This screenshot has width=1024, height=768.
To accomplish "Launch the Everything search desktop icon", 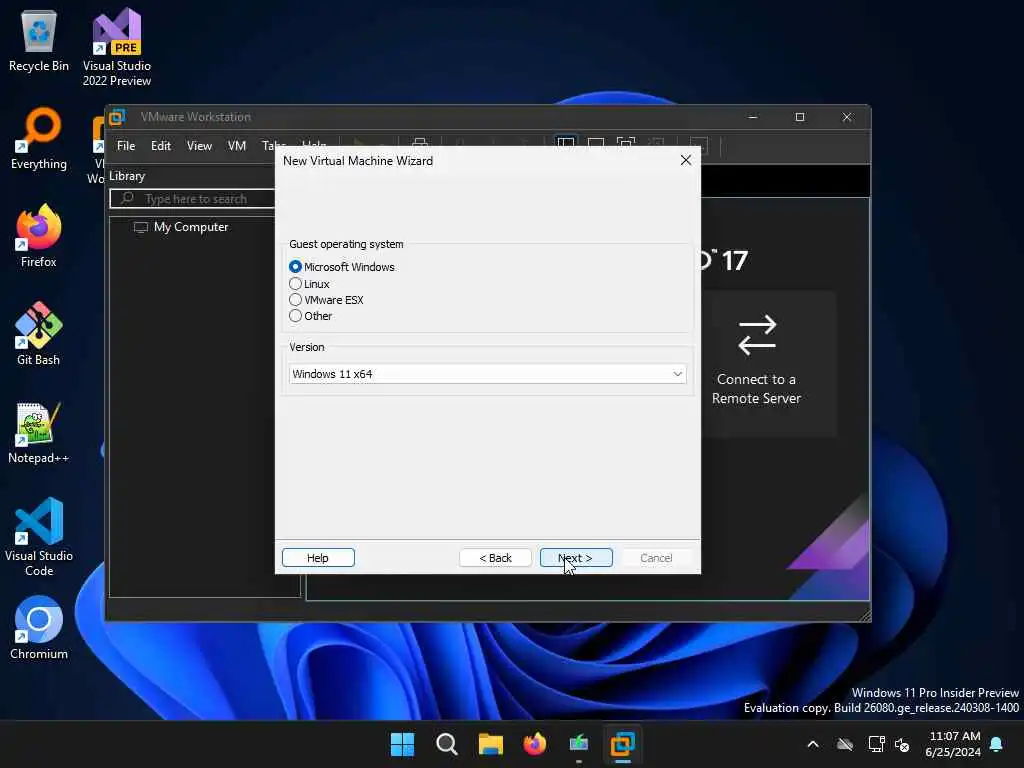I will pyautogui.click(x=39, y=138).
